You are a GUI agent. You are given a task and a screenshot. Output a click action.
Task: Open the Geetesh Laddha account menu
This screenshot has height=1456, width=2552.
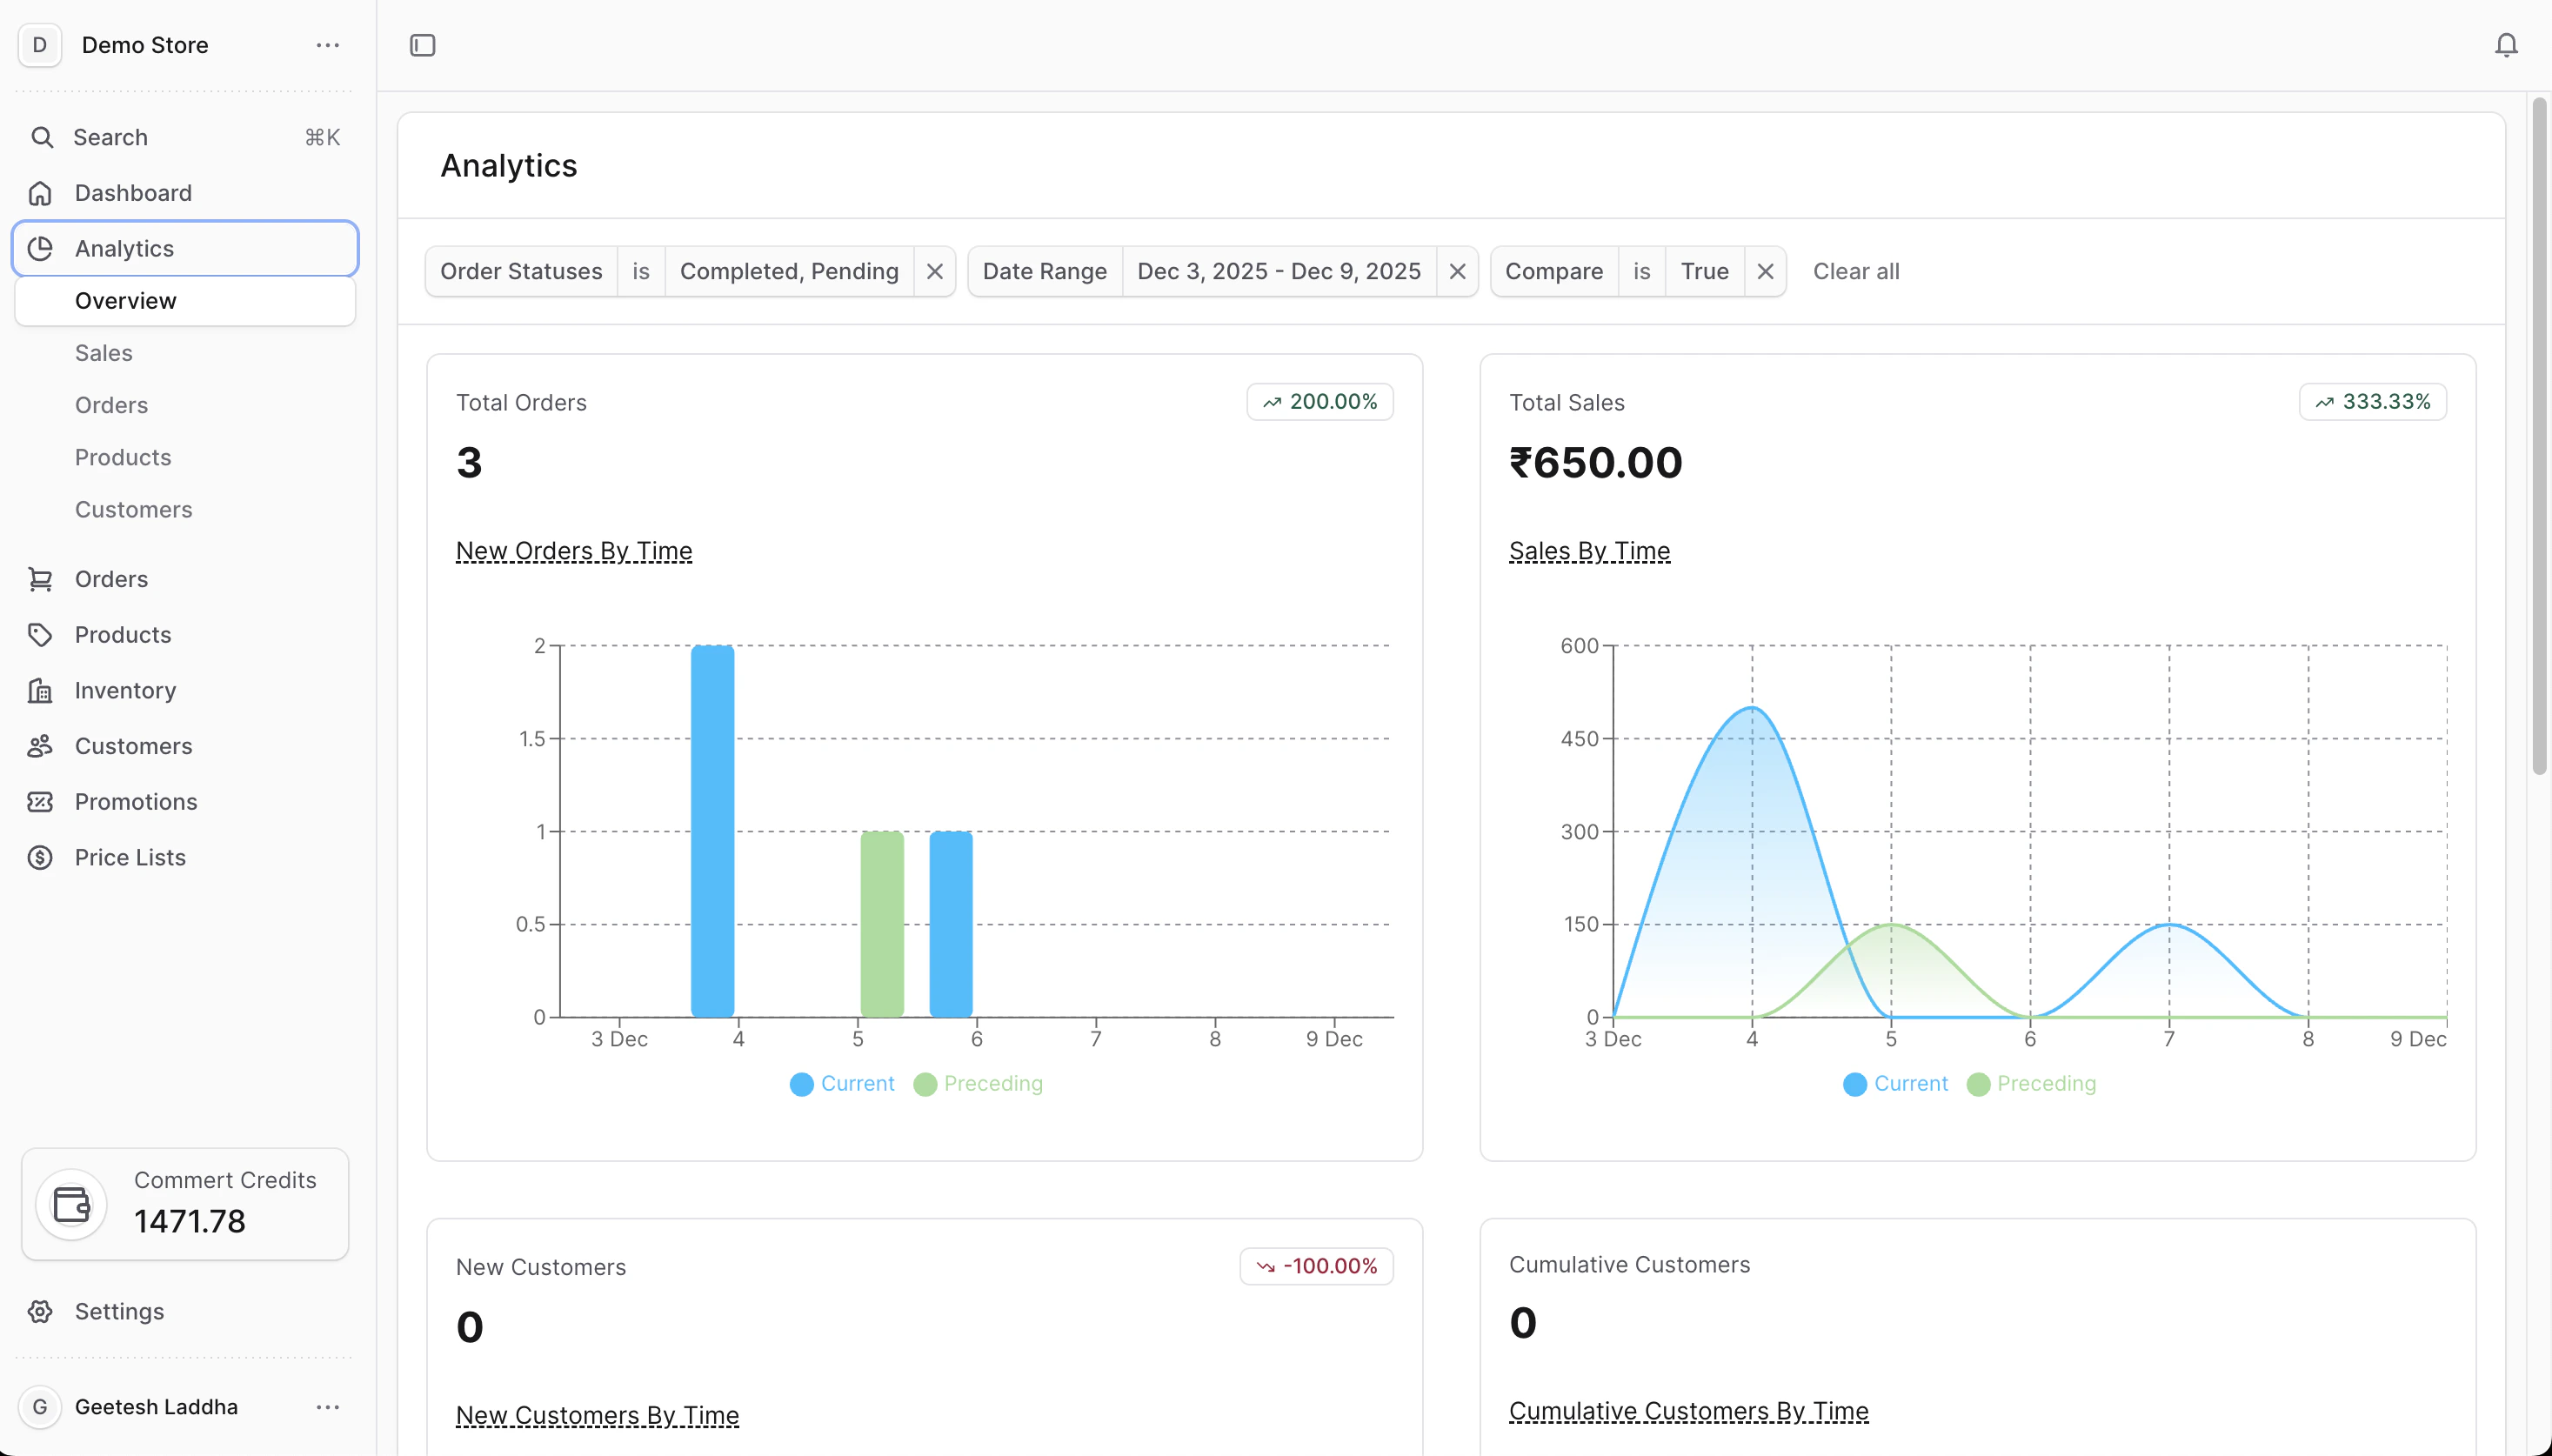[156, 1406]
